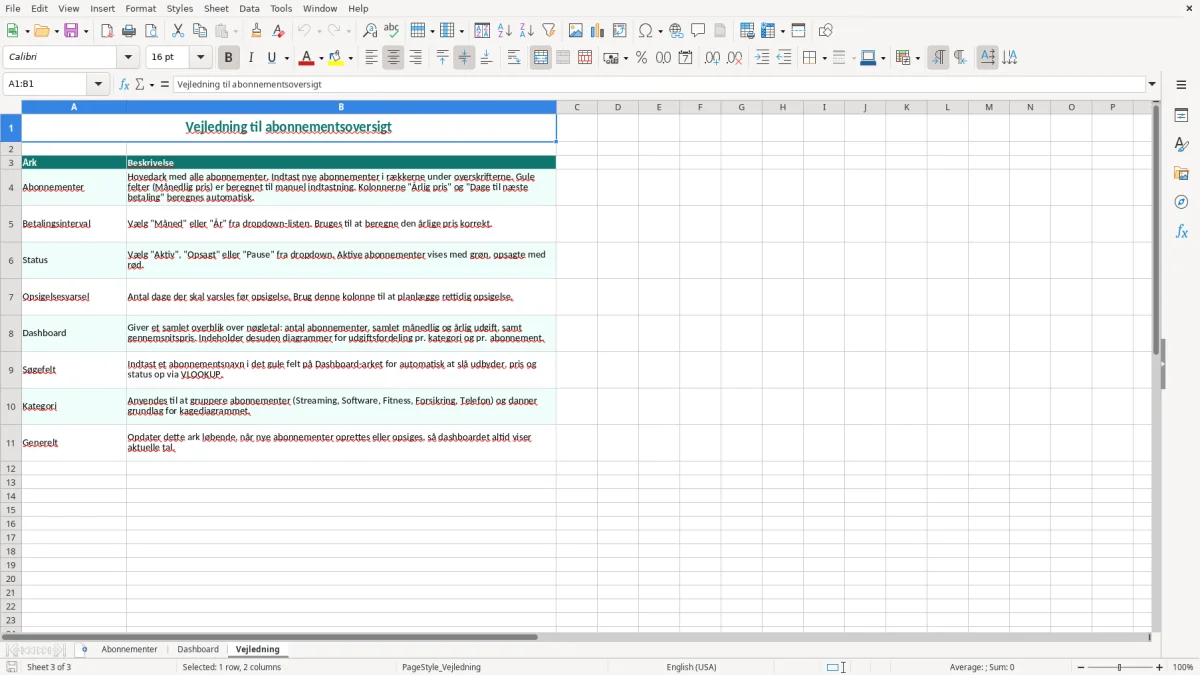1200x675 pixels.
Task: Switch to Abonnementer sheet tab
Action: tap(129, 650)
